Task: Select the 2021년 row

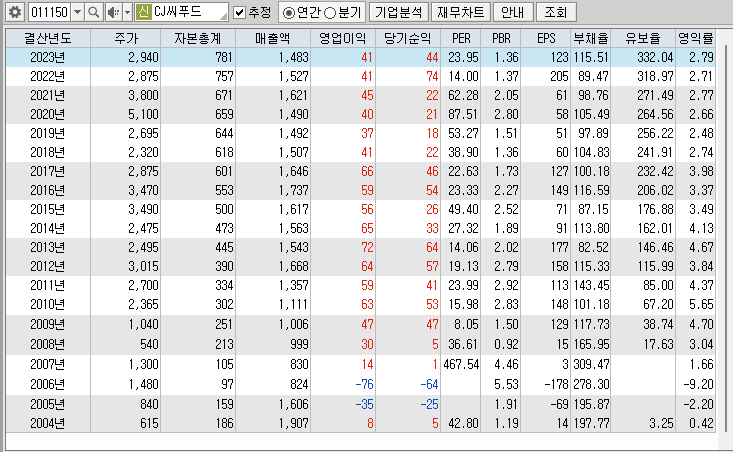Action: pyautogui.click(x=360, y=95)
